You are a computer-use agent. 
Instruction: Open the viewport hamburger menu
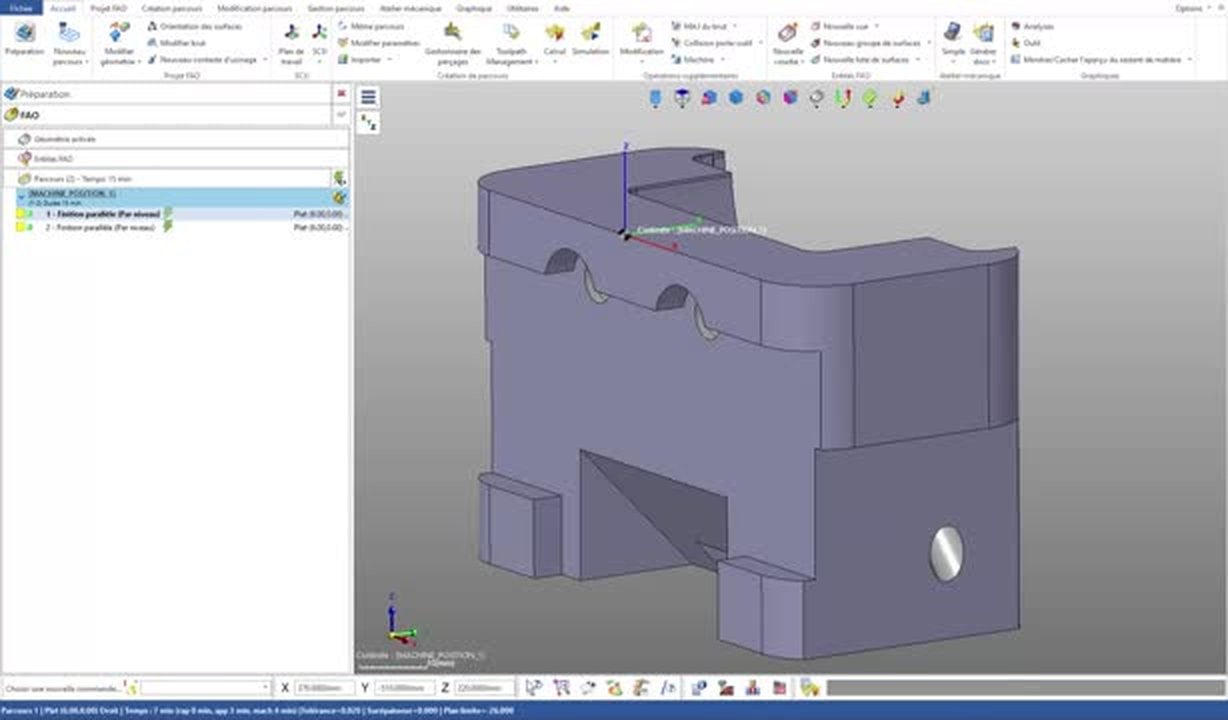pos(368,97)
